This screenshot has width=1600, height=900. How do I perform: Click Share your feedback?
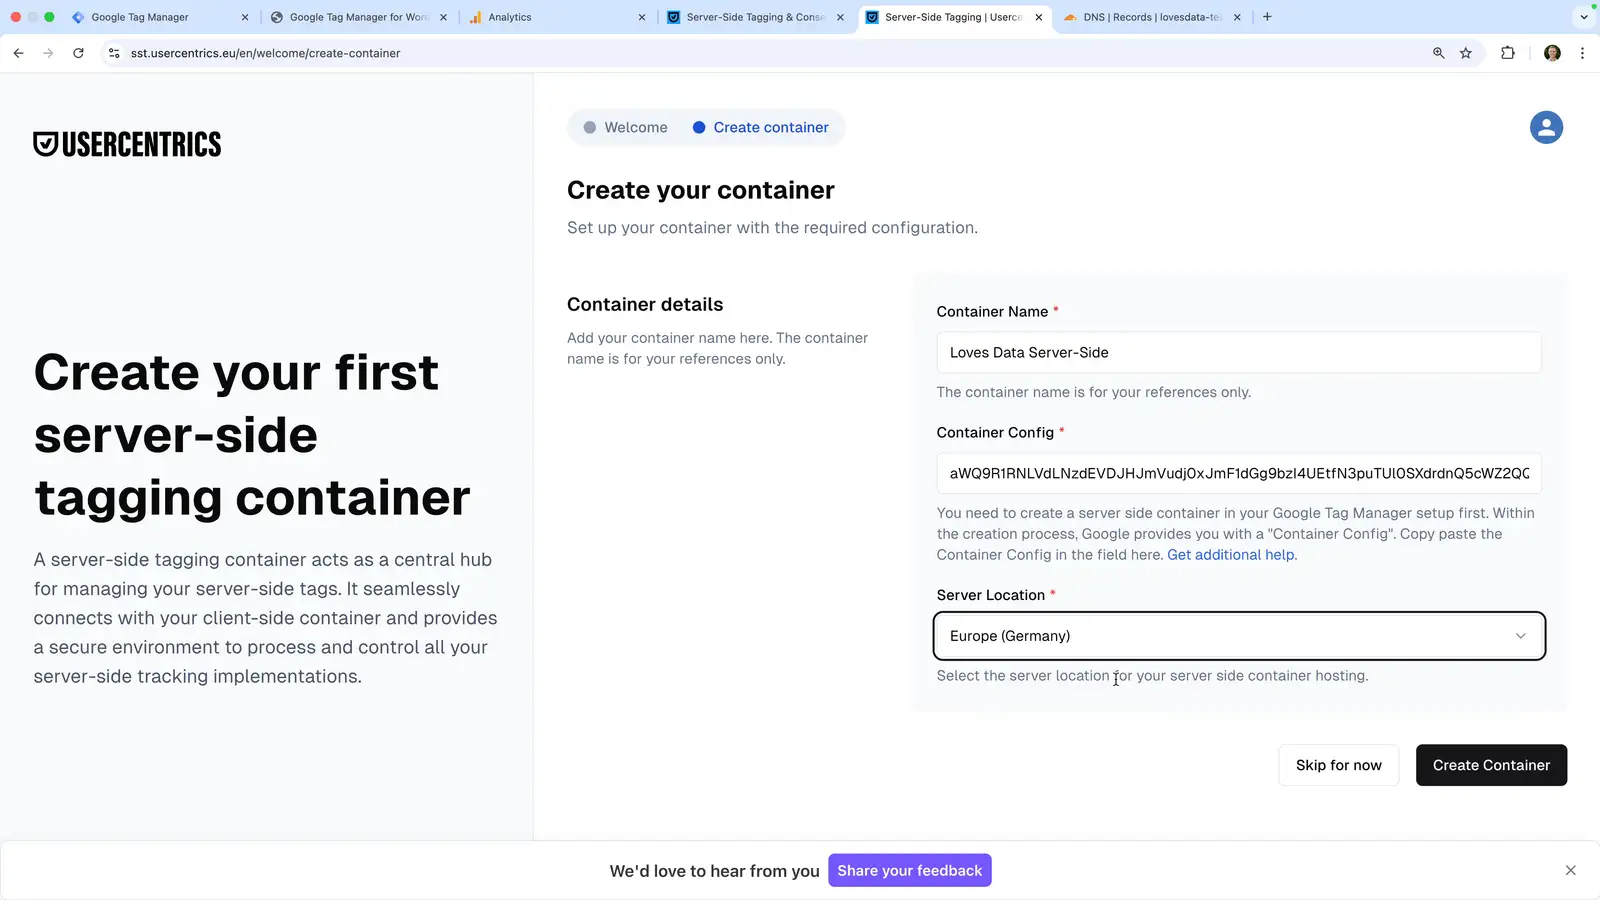click(909, 870)
